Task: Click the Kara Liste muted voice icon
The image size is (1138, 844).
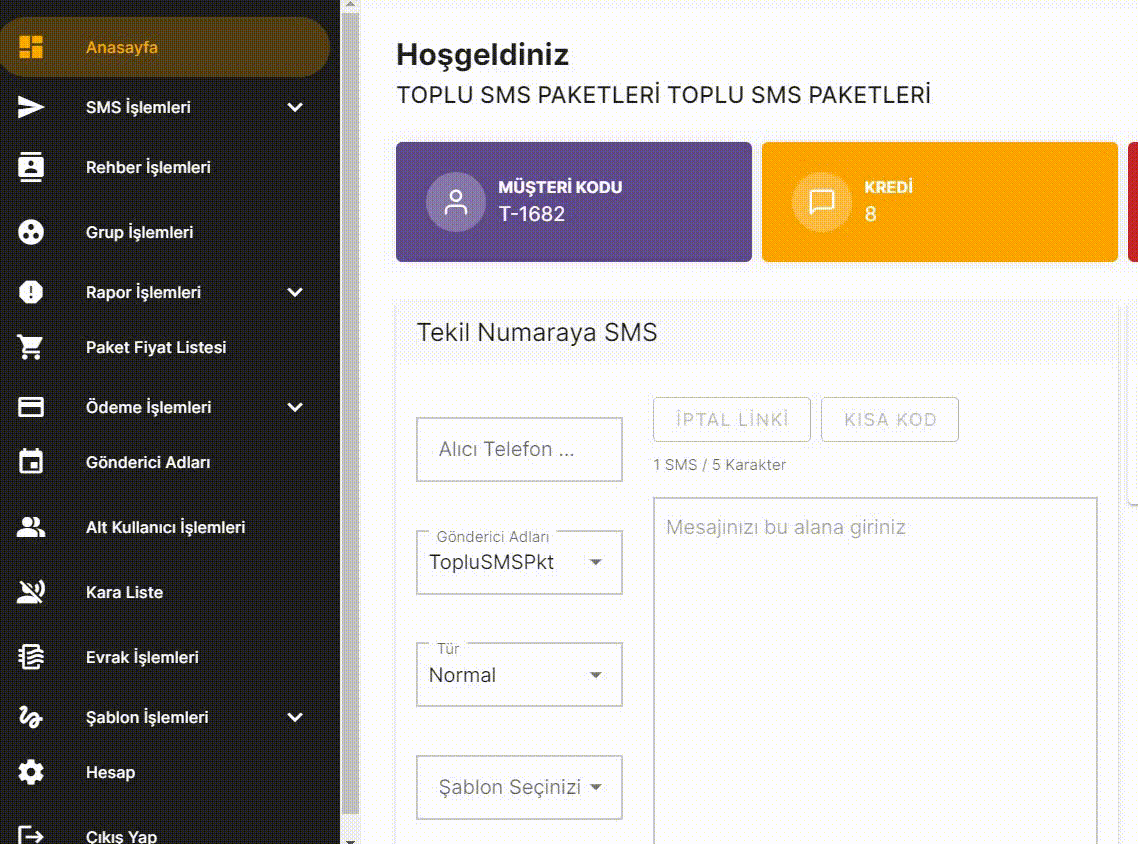Action: (30, 592)
